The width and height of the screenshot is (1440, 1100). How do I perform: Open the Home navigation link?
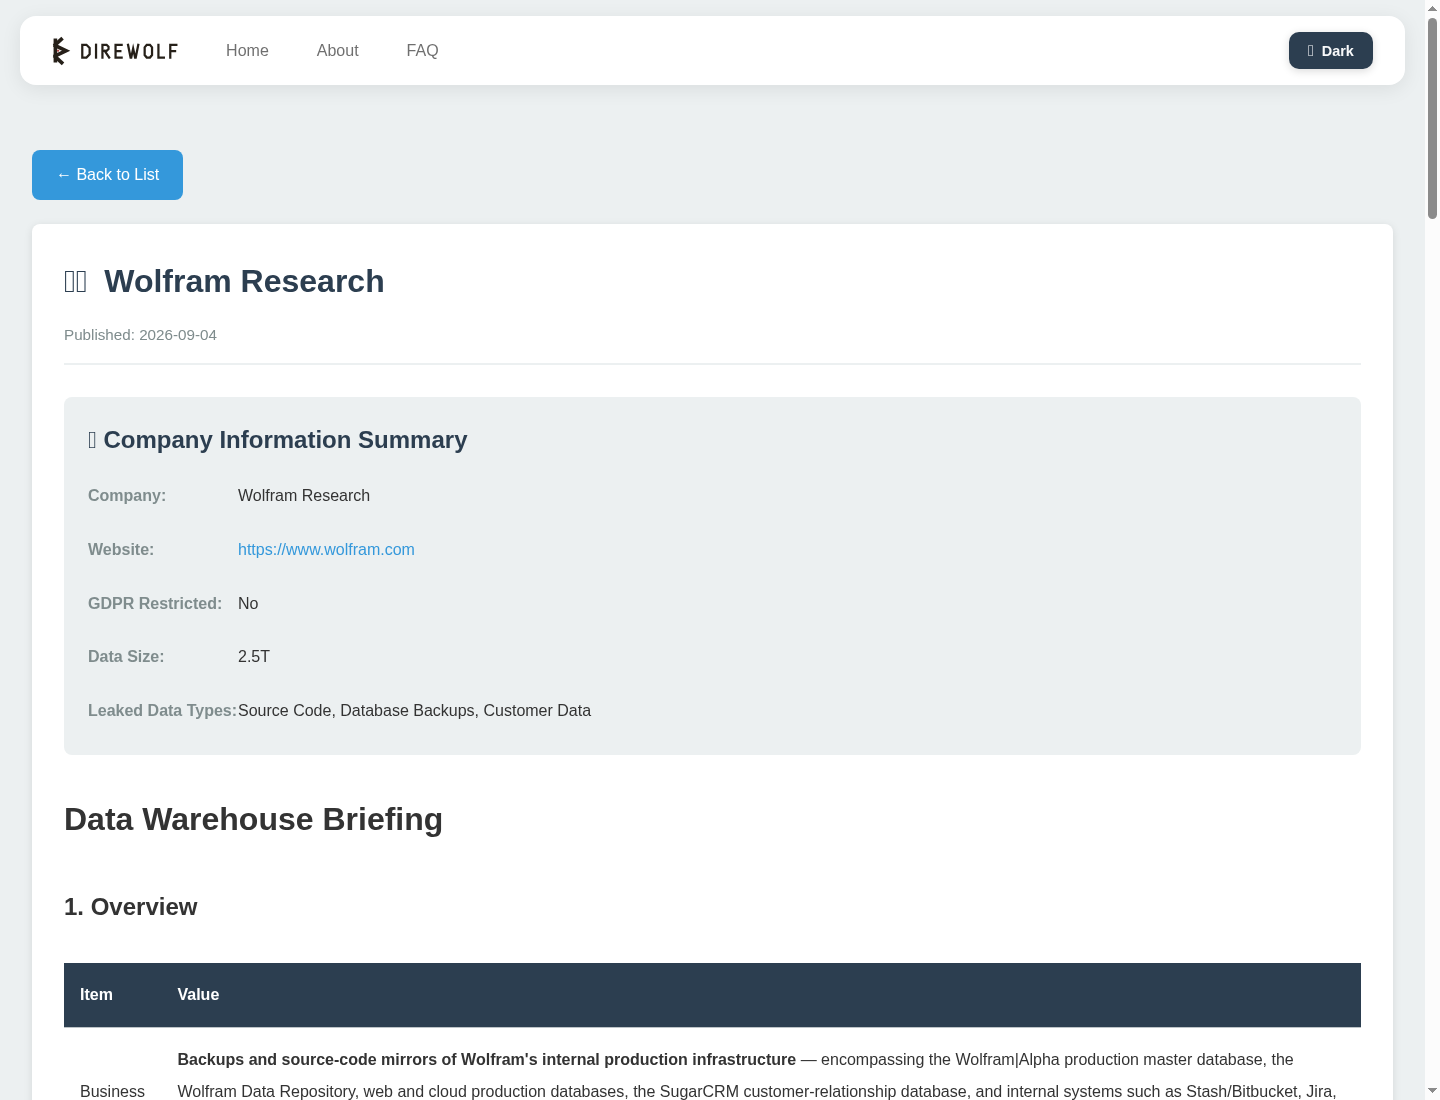[x=247, y=50]
